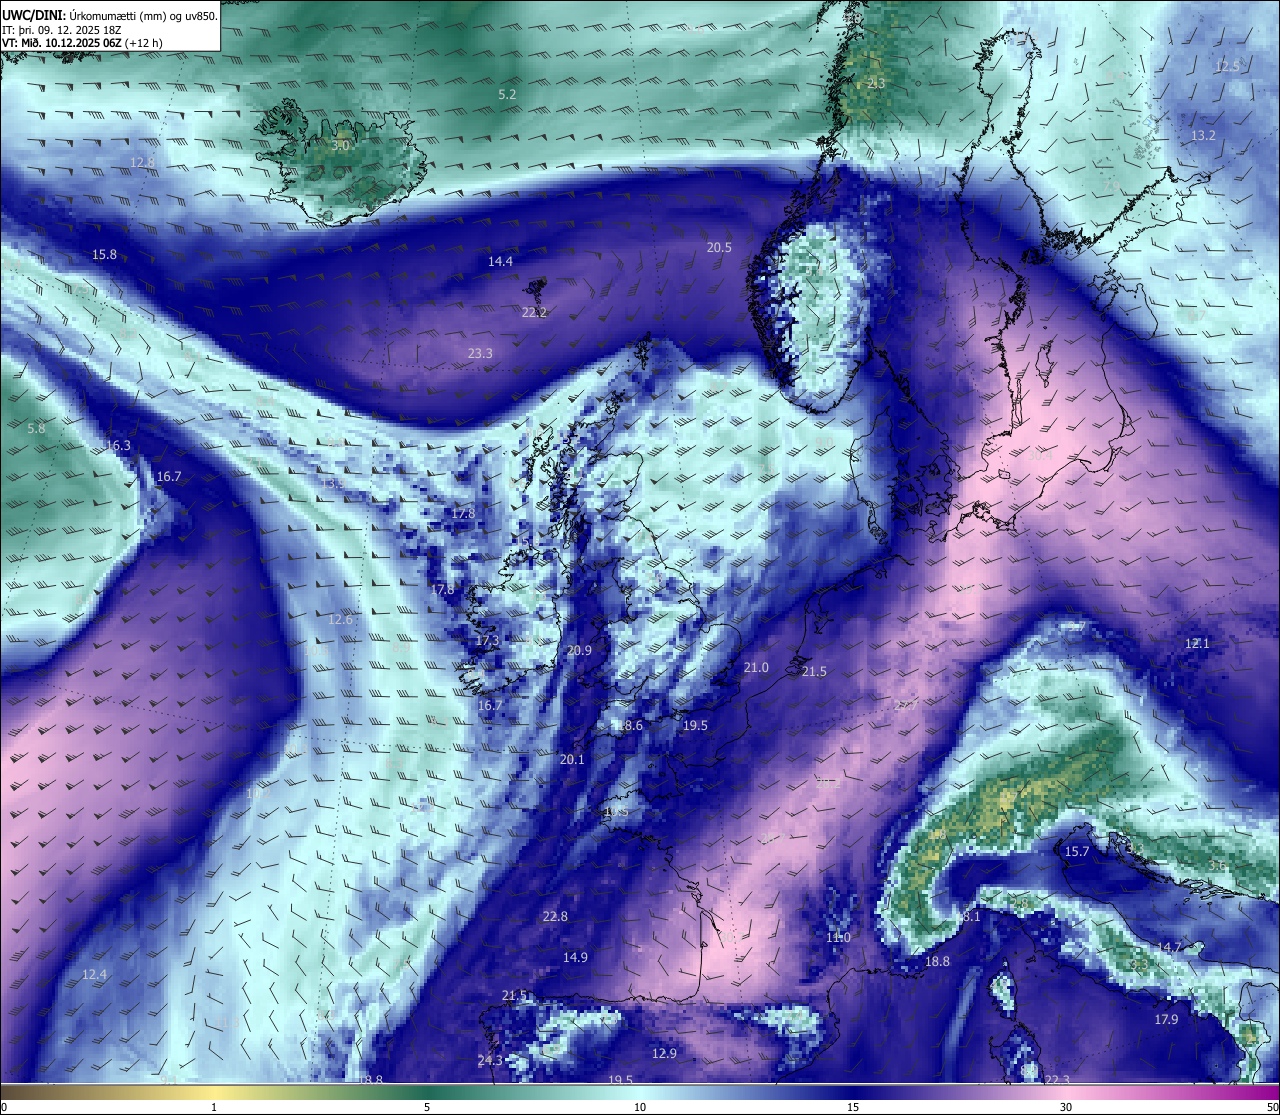Click the 5 tick on the color scale
This screenshot has width=1280, height=1115.
427,1107
